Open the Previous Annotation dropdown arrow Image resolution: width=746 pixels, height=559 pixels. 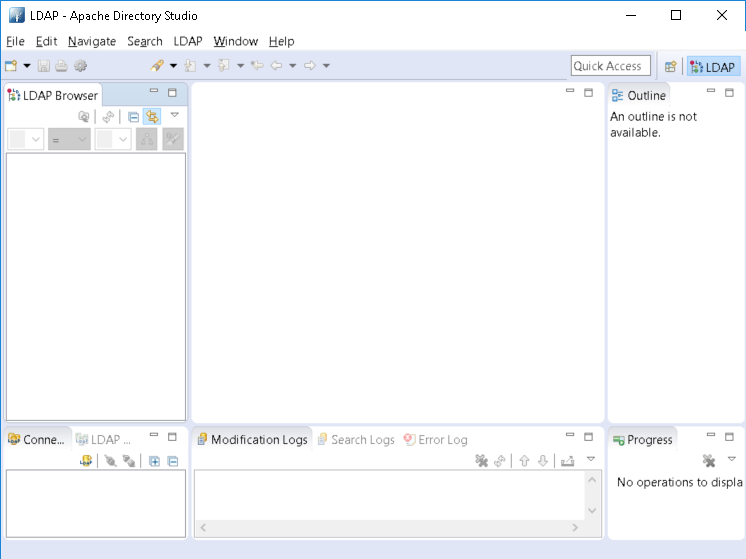pos(240,66)
